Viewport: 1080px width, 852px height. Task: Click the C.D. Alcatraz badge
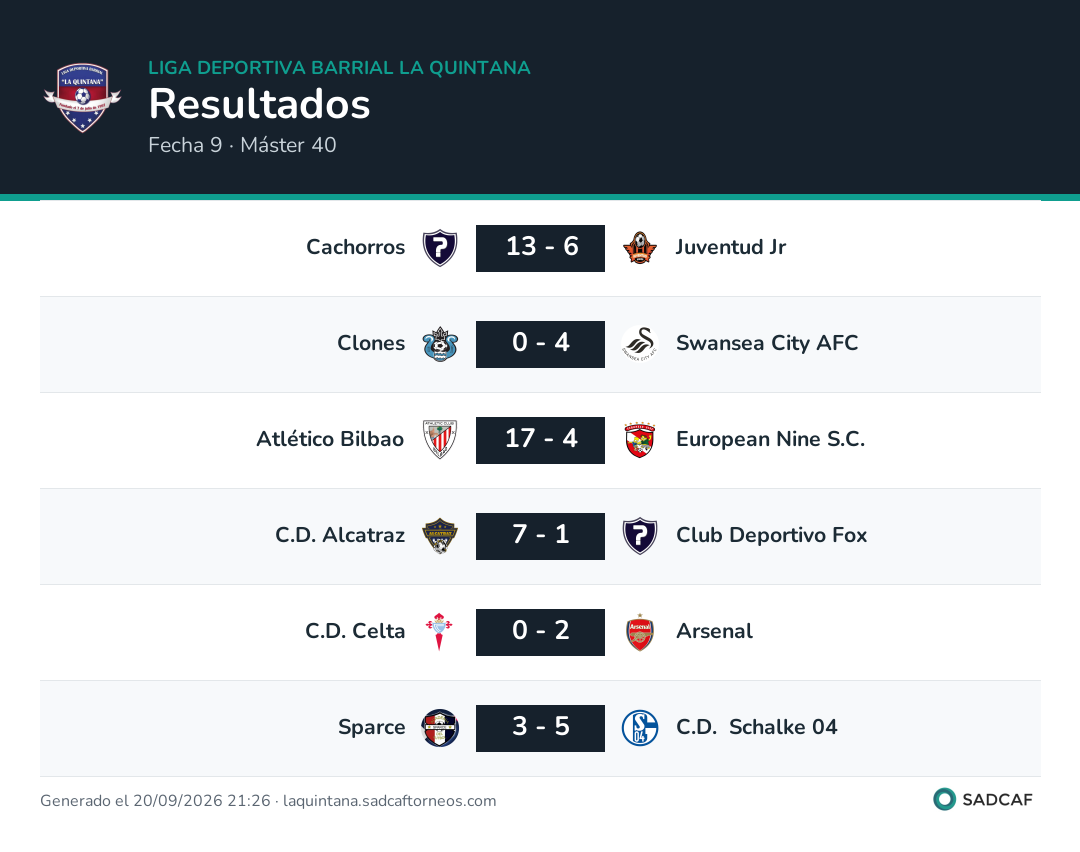click(x=440, y=536)
